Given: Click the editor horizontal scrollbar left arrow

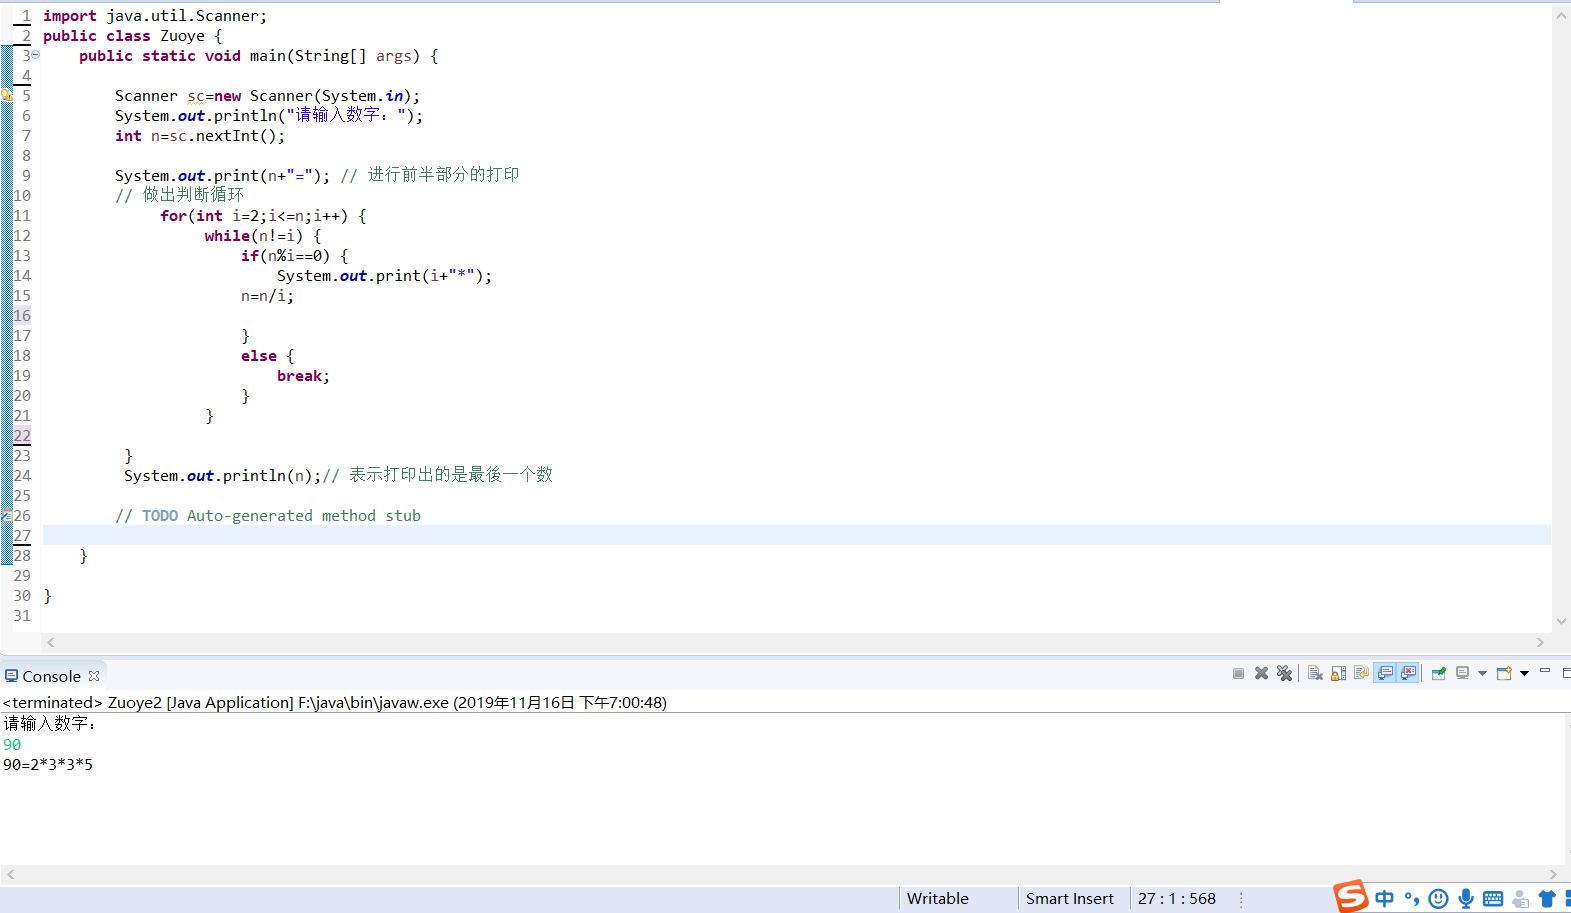Looking at the screenshot, I should click(x=51, y=642).
